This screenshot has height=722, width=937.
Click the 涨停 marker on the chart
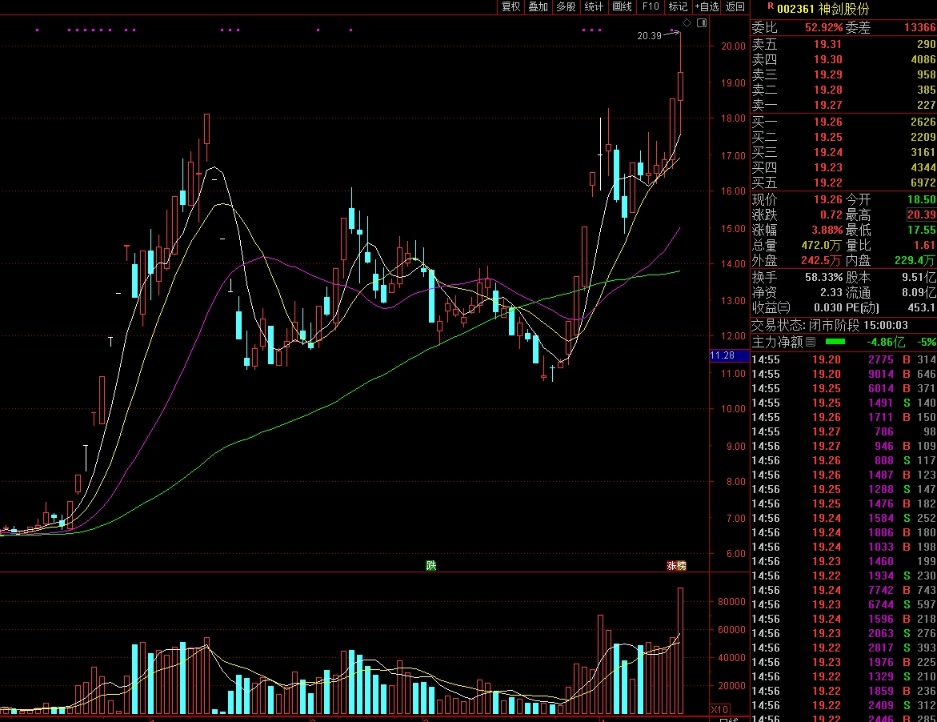point(677,566)
